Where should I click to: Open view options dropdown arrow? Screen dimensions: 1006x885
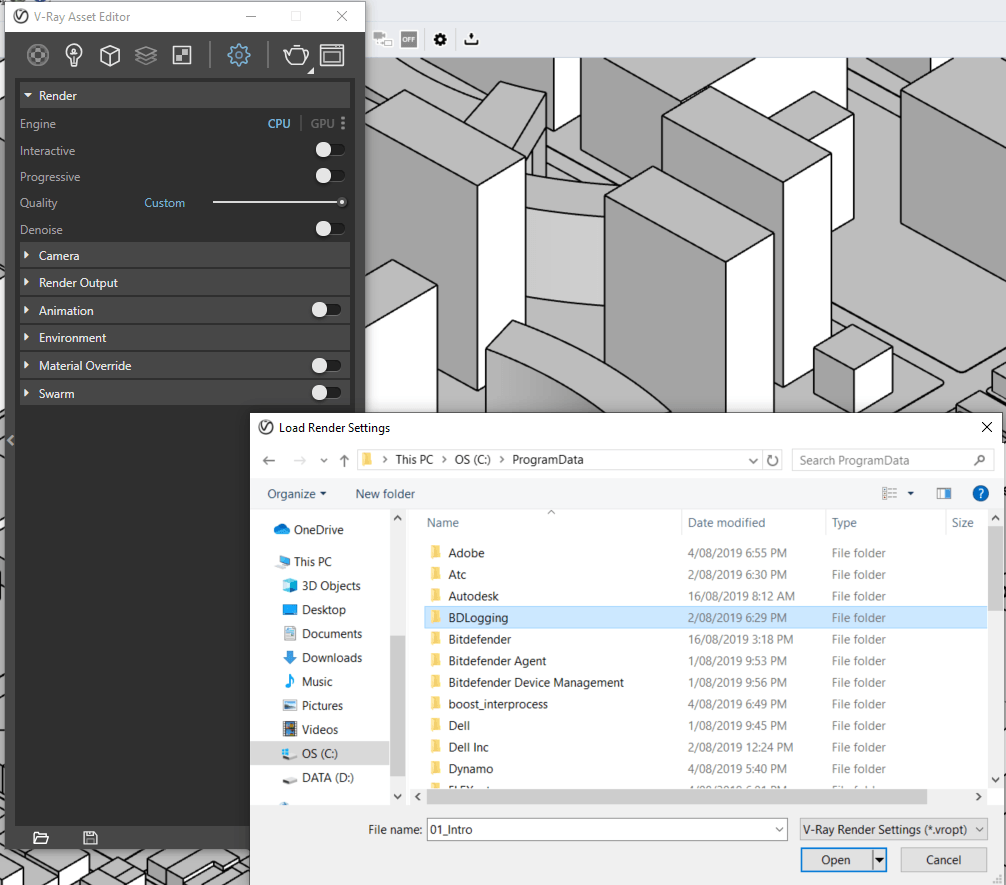(x=910, y=493)
